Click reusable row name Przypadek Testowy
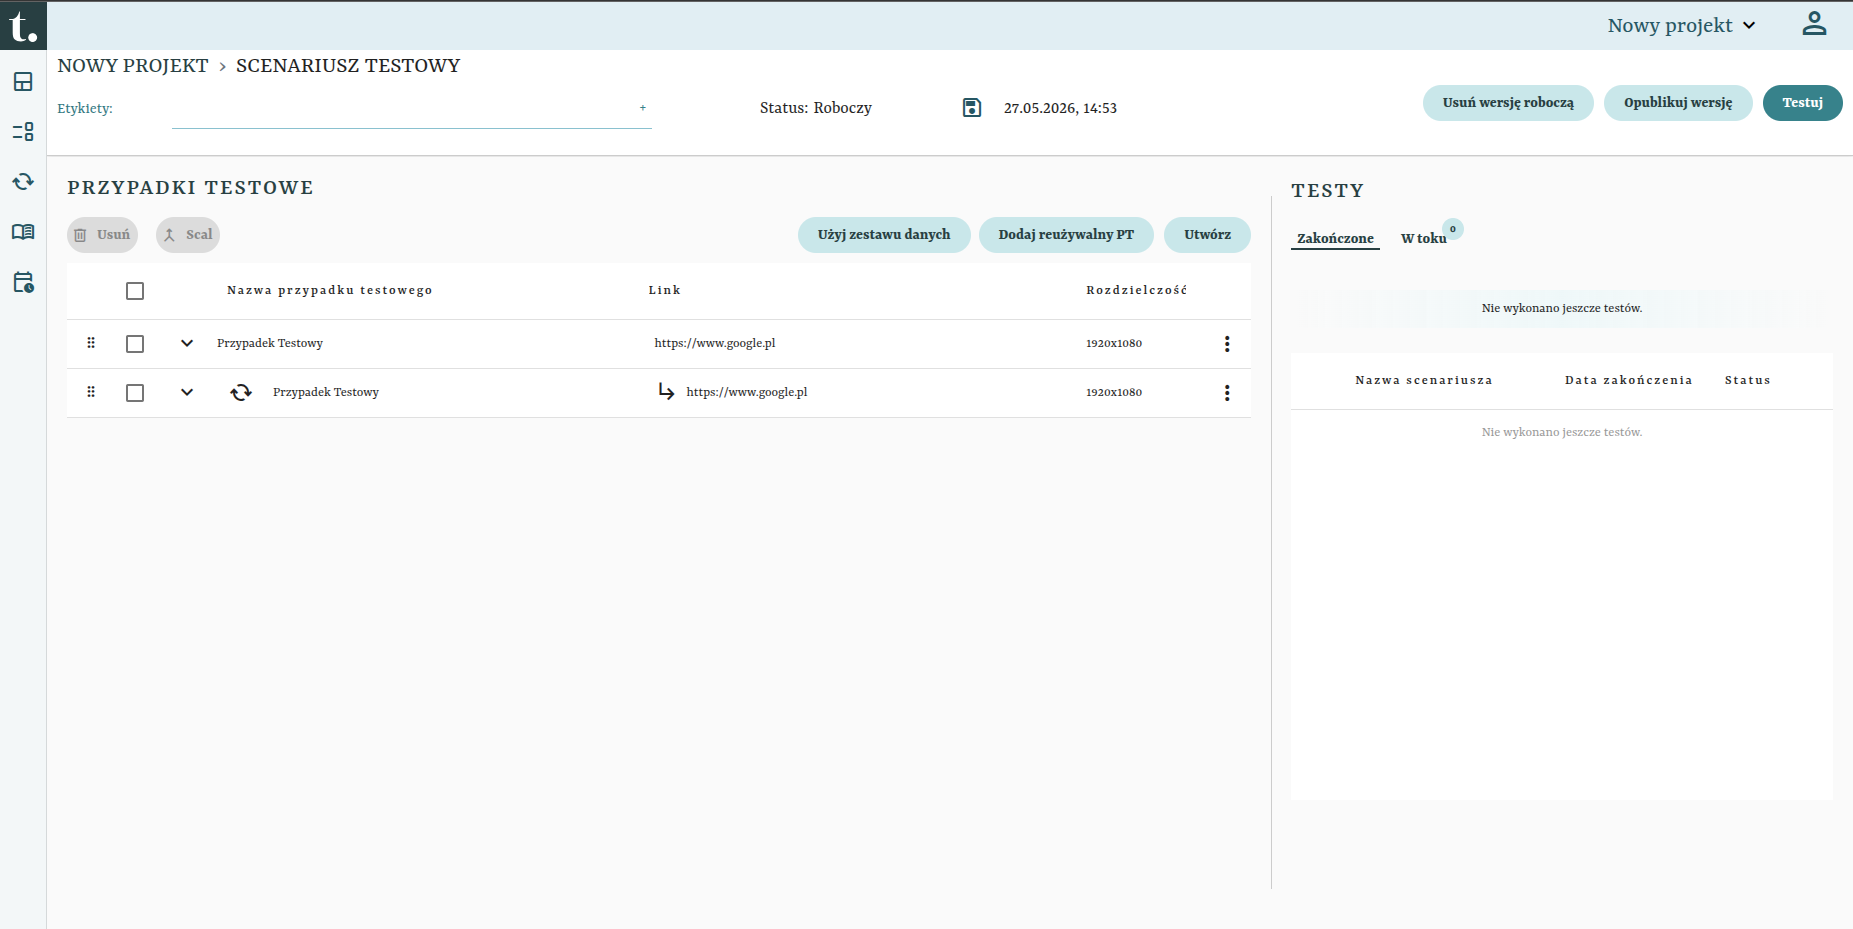This screenshot has width=1853, height=929. 326,392
